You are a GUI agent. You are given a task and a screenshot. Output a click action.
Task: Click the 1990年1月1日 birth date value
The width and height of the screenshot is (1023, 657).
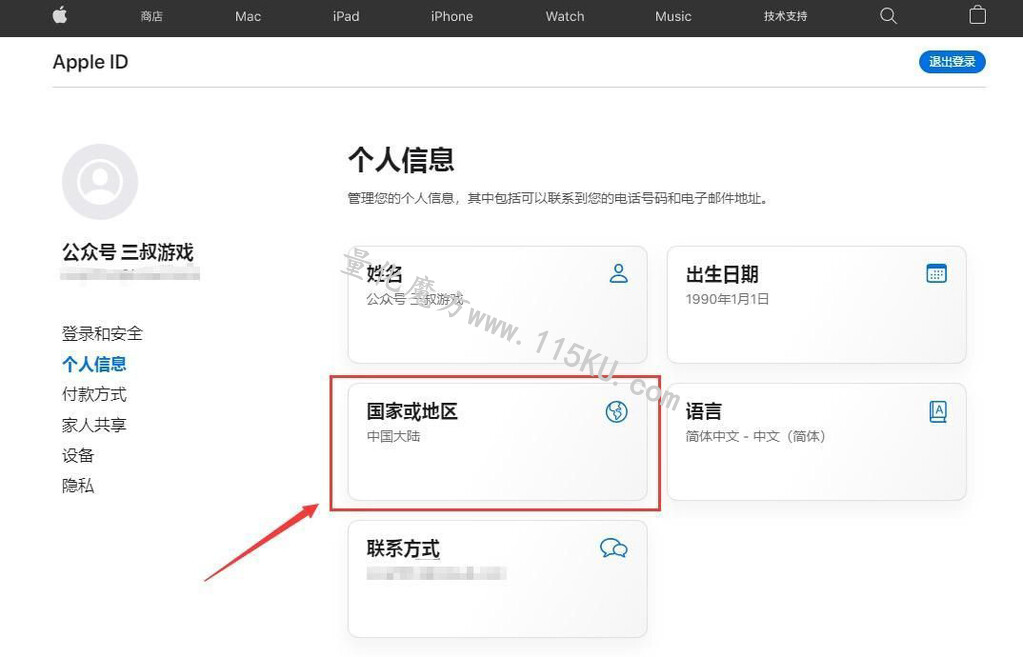tap(727, 299)
